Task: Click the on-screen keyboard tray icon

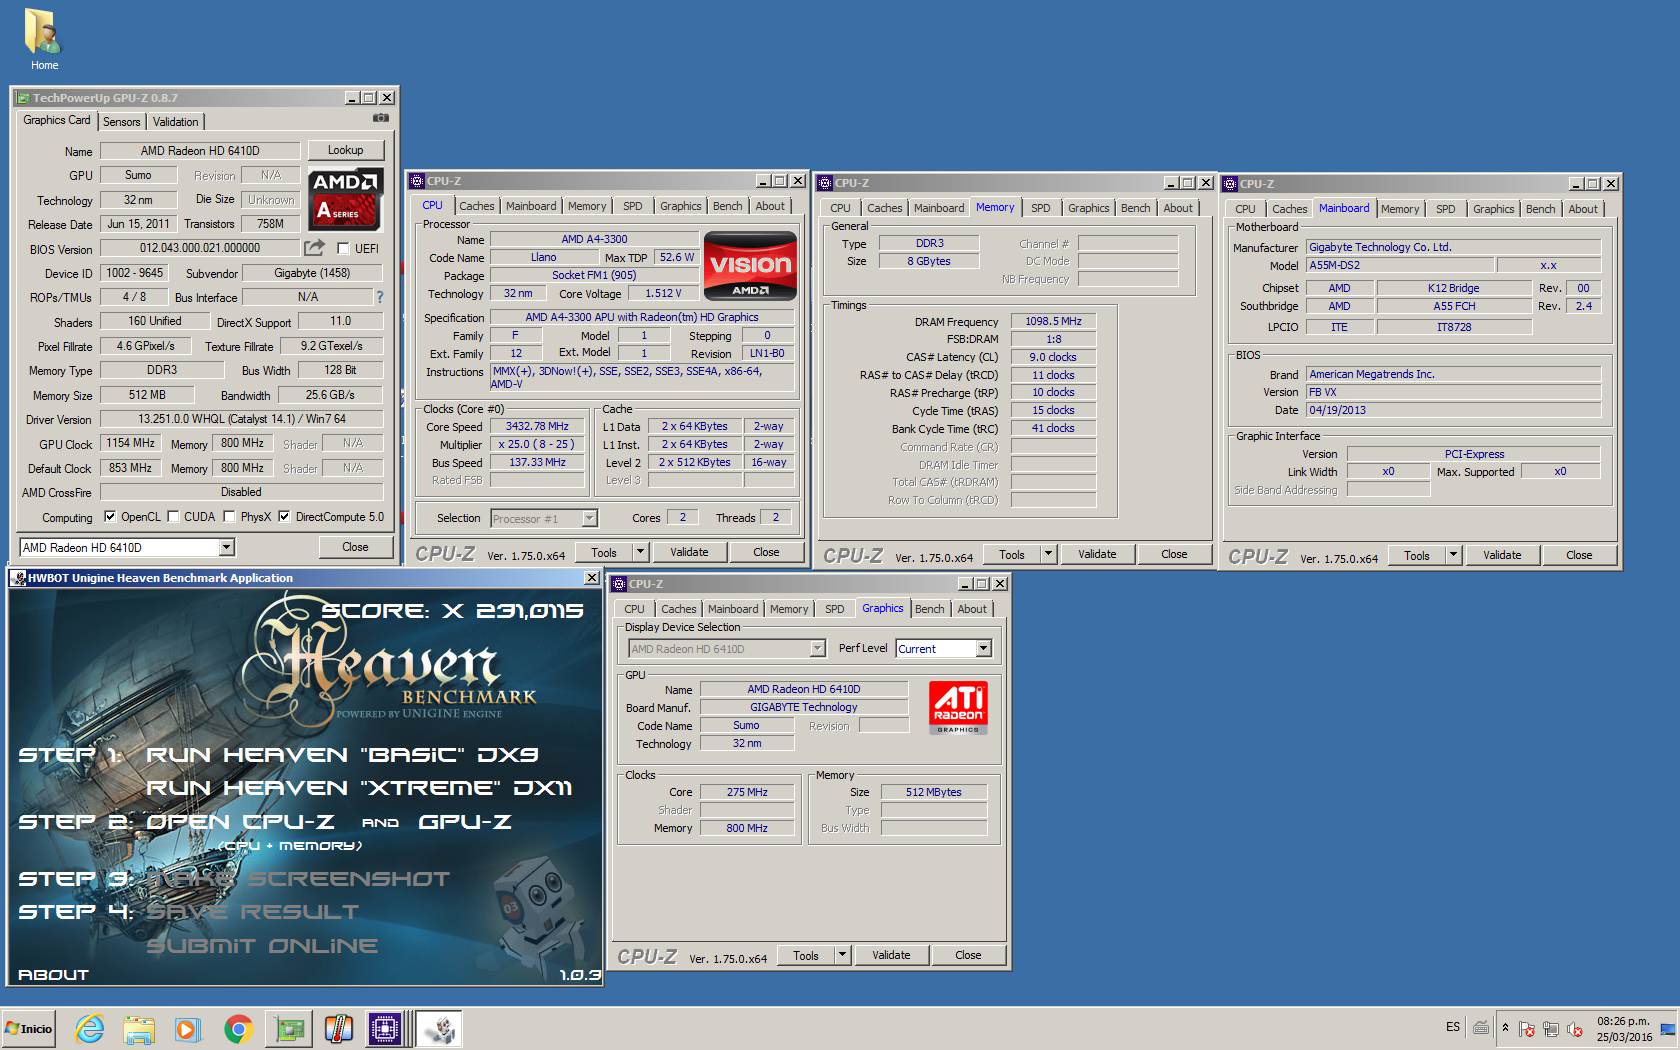Action: [1481, 1027]
